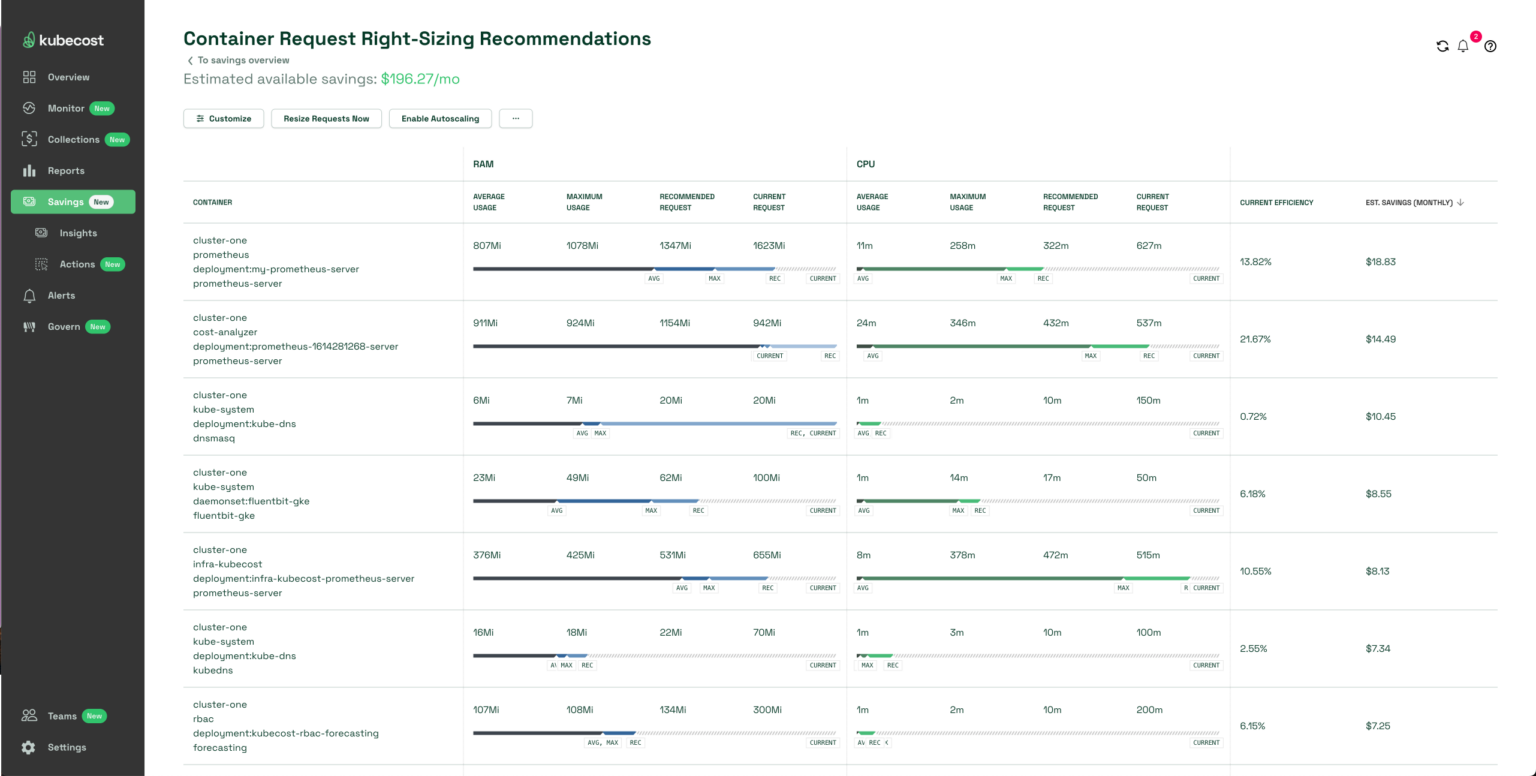This screenshot has height=776, width=1536.
Task: Click the Collections sidebar icon
Action: [x=29, y=139]
